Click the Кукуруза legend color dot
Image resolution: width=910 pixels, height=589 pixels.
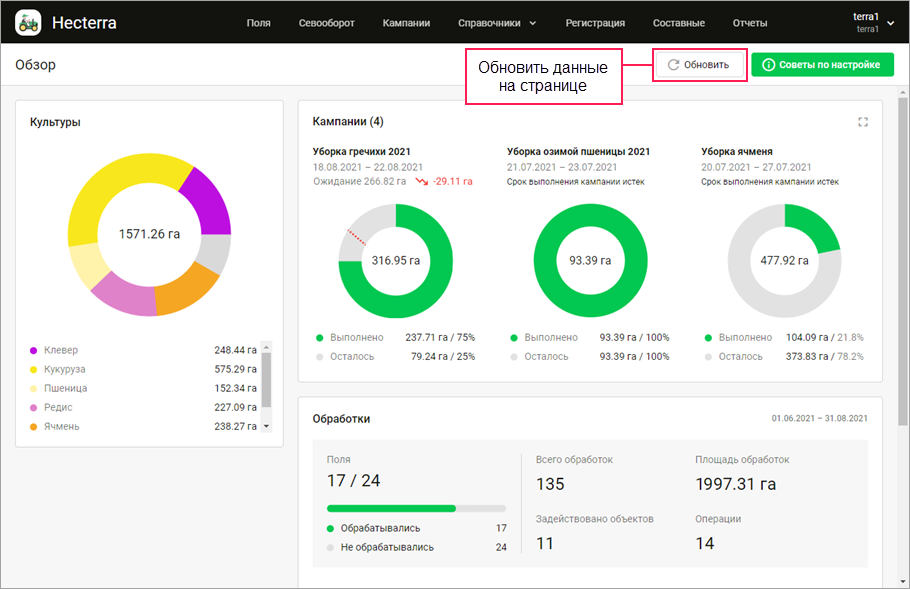pyautogui.click(x=34, y=370)
